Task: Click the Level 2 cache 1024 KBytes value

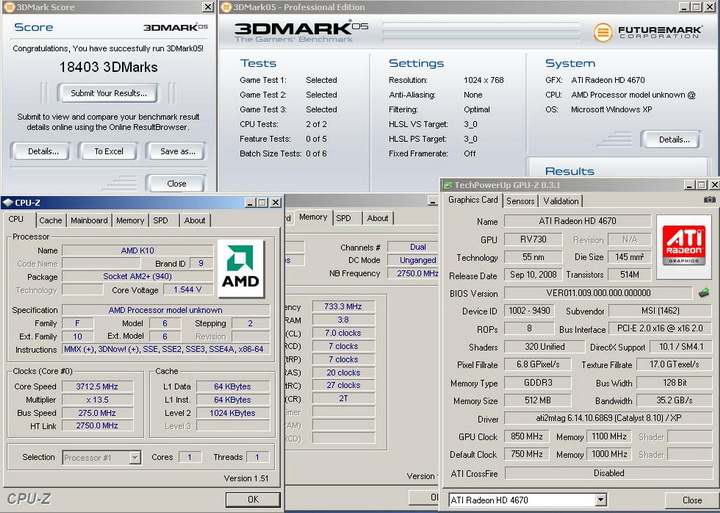Action: click(233, 413)
